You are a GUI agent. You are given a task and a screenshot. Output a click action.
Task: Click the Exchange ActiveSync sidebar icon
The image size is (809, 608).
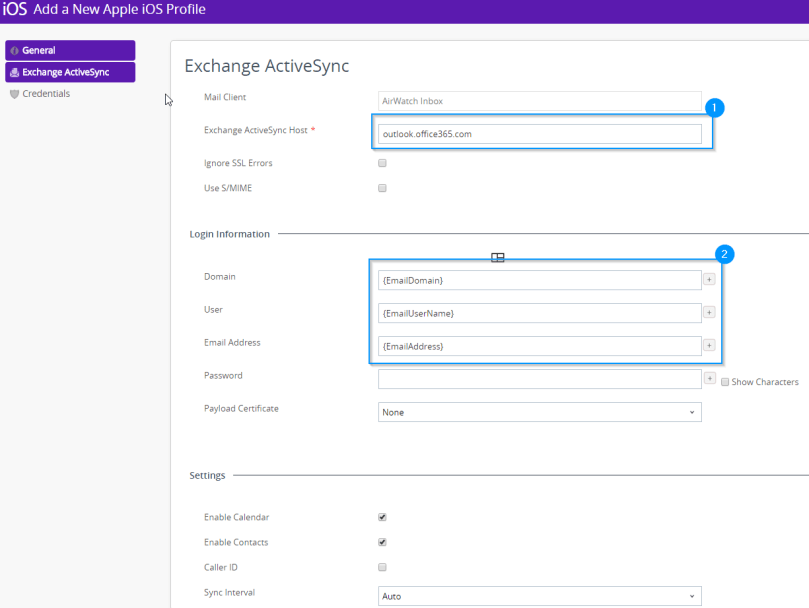click(x=14, y=72)
